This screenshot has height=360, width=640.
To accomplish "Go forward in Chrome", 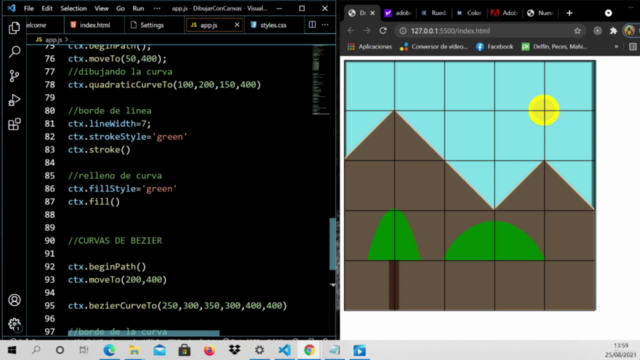I will [367, 31].
